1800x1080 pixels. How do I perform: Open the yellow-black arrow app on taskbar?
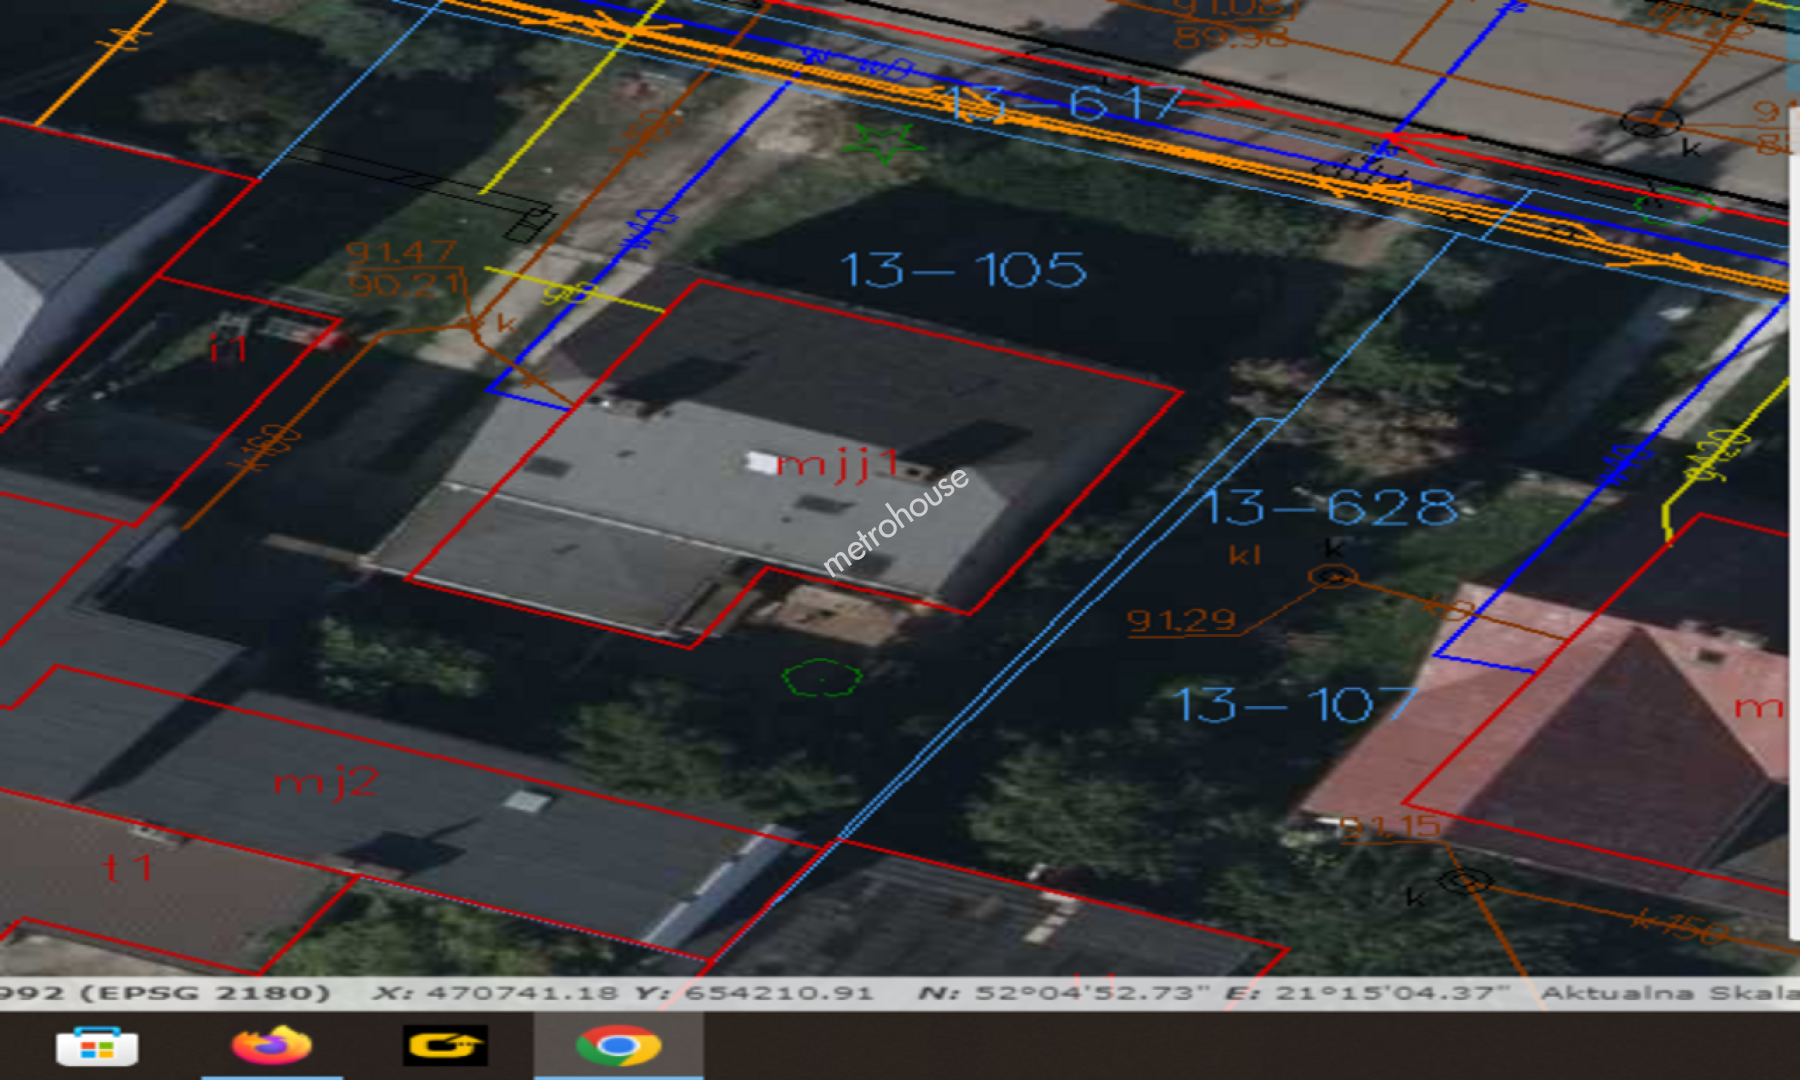pyautogui.click(x=445, y=1046)
